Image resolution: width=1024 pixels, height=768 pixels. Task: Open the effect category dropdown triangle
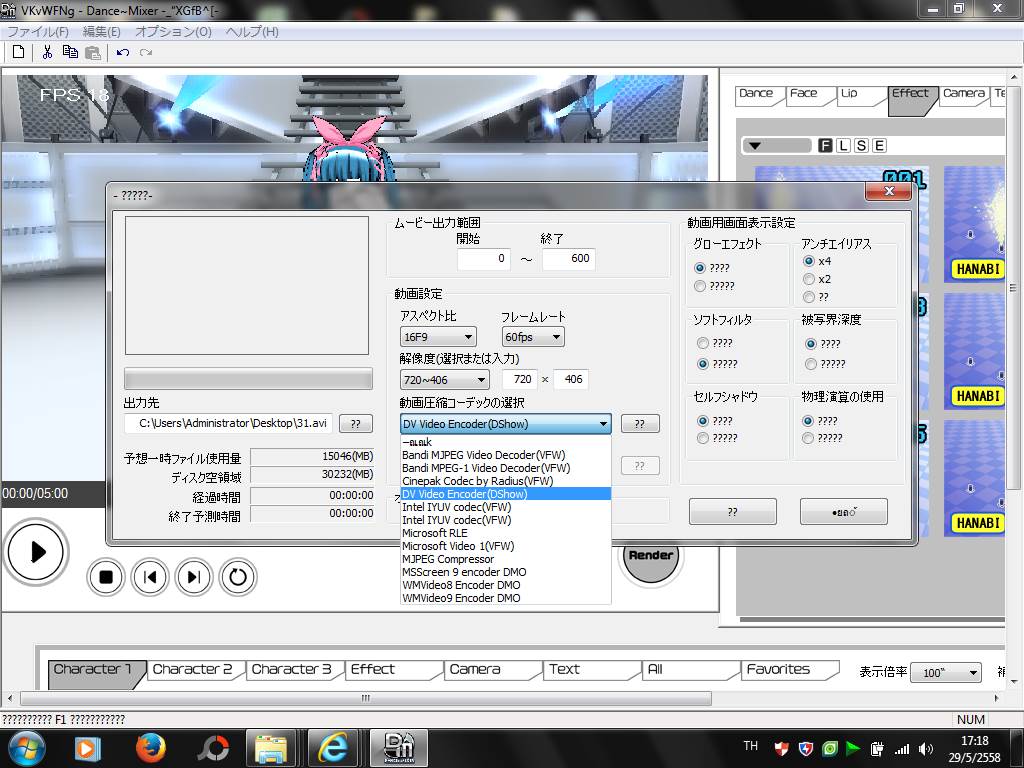click(755, 146)
